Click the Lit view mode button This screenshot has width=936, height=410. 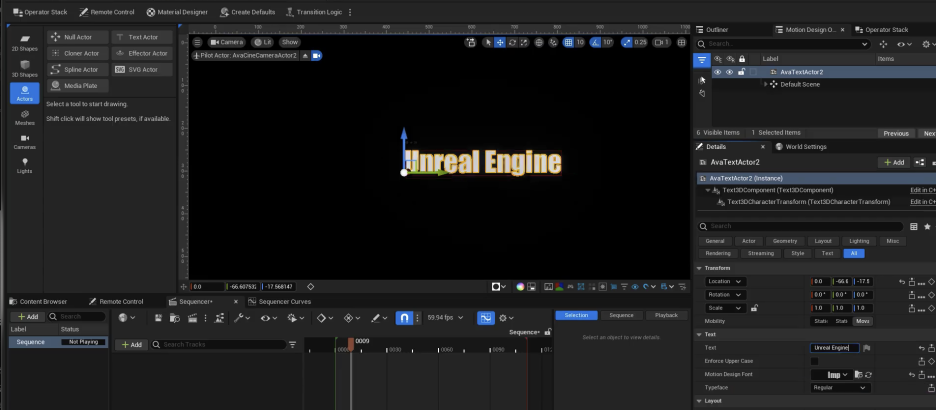coord(262,42)
